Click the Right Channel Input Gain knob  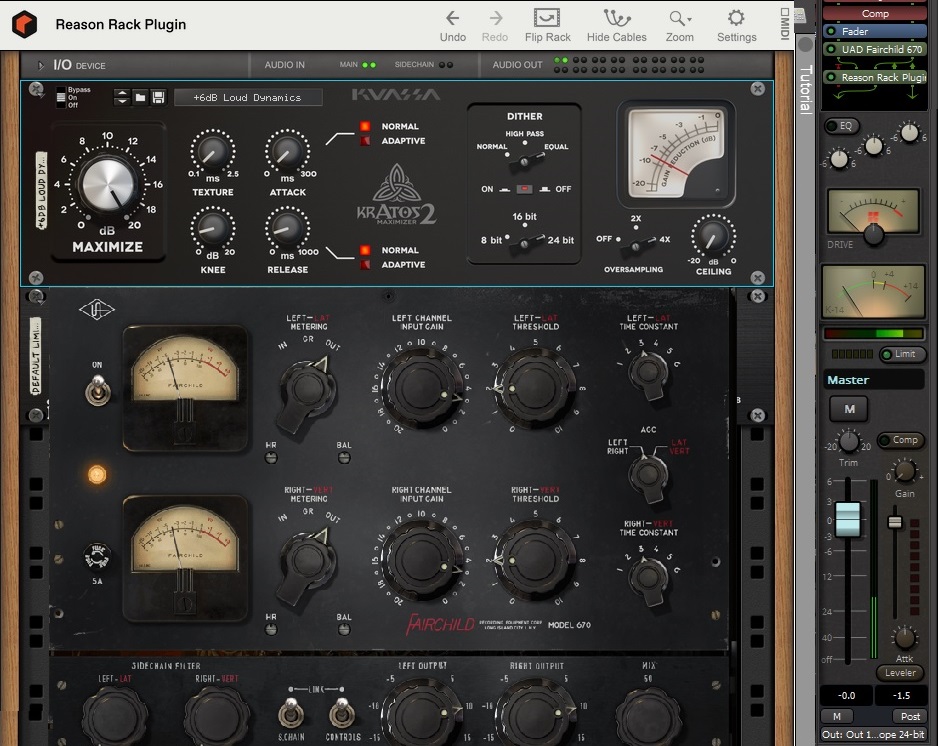point(422,560)
